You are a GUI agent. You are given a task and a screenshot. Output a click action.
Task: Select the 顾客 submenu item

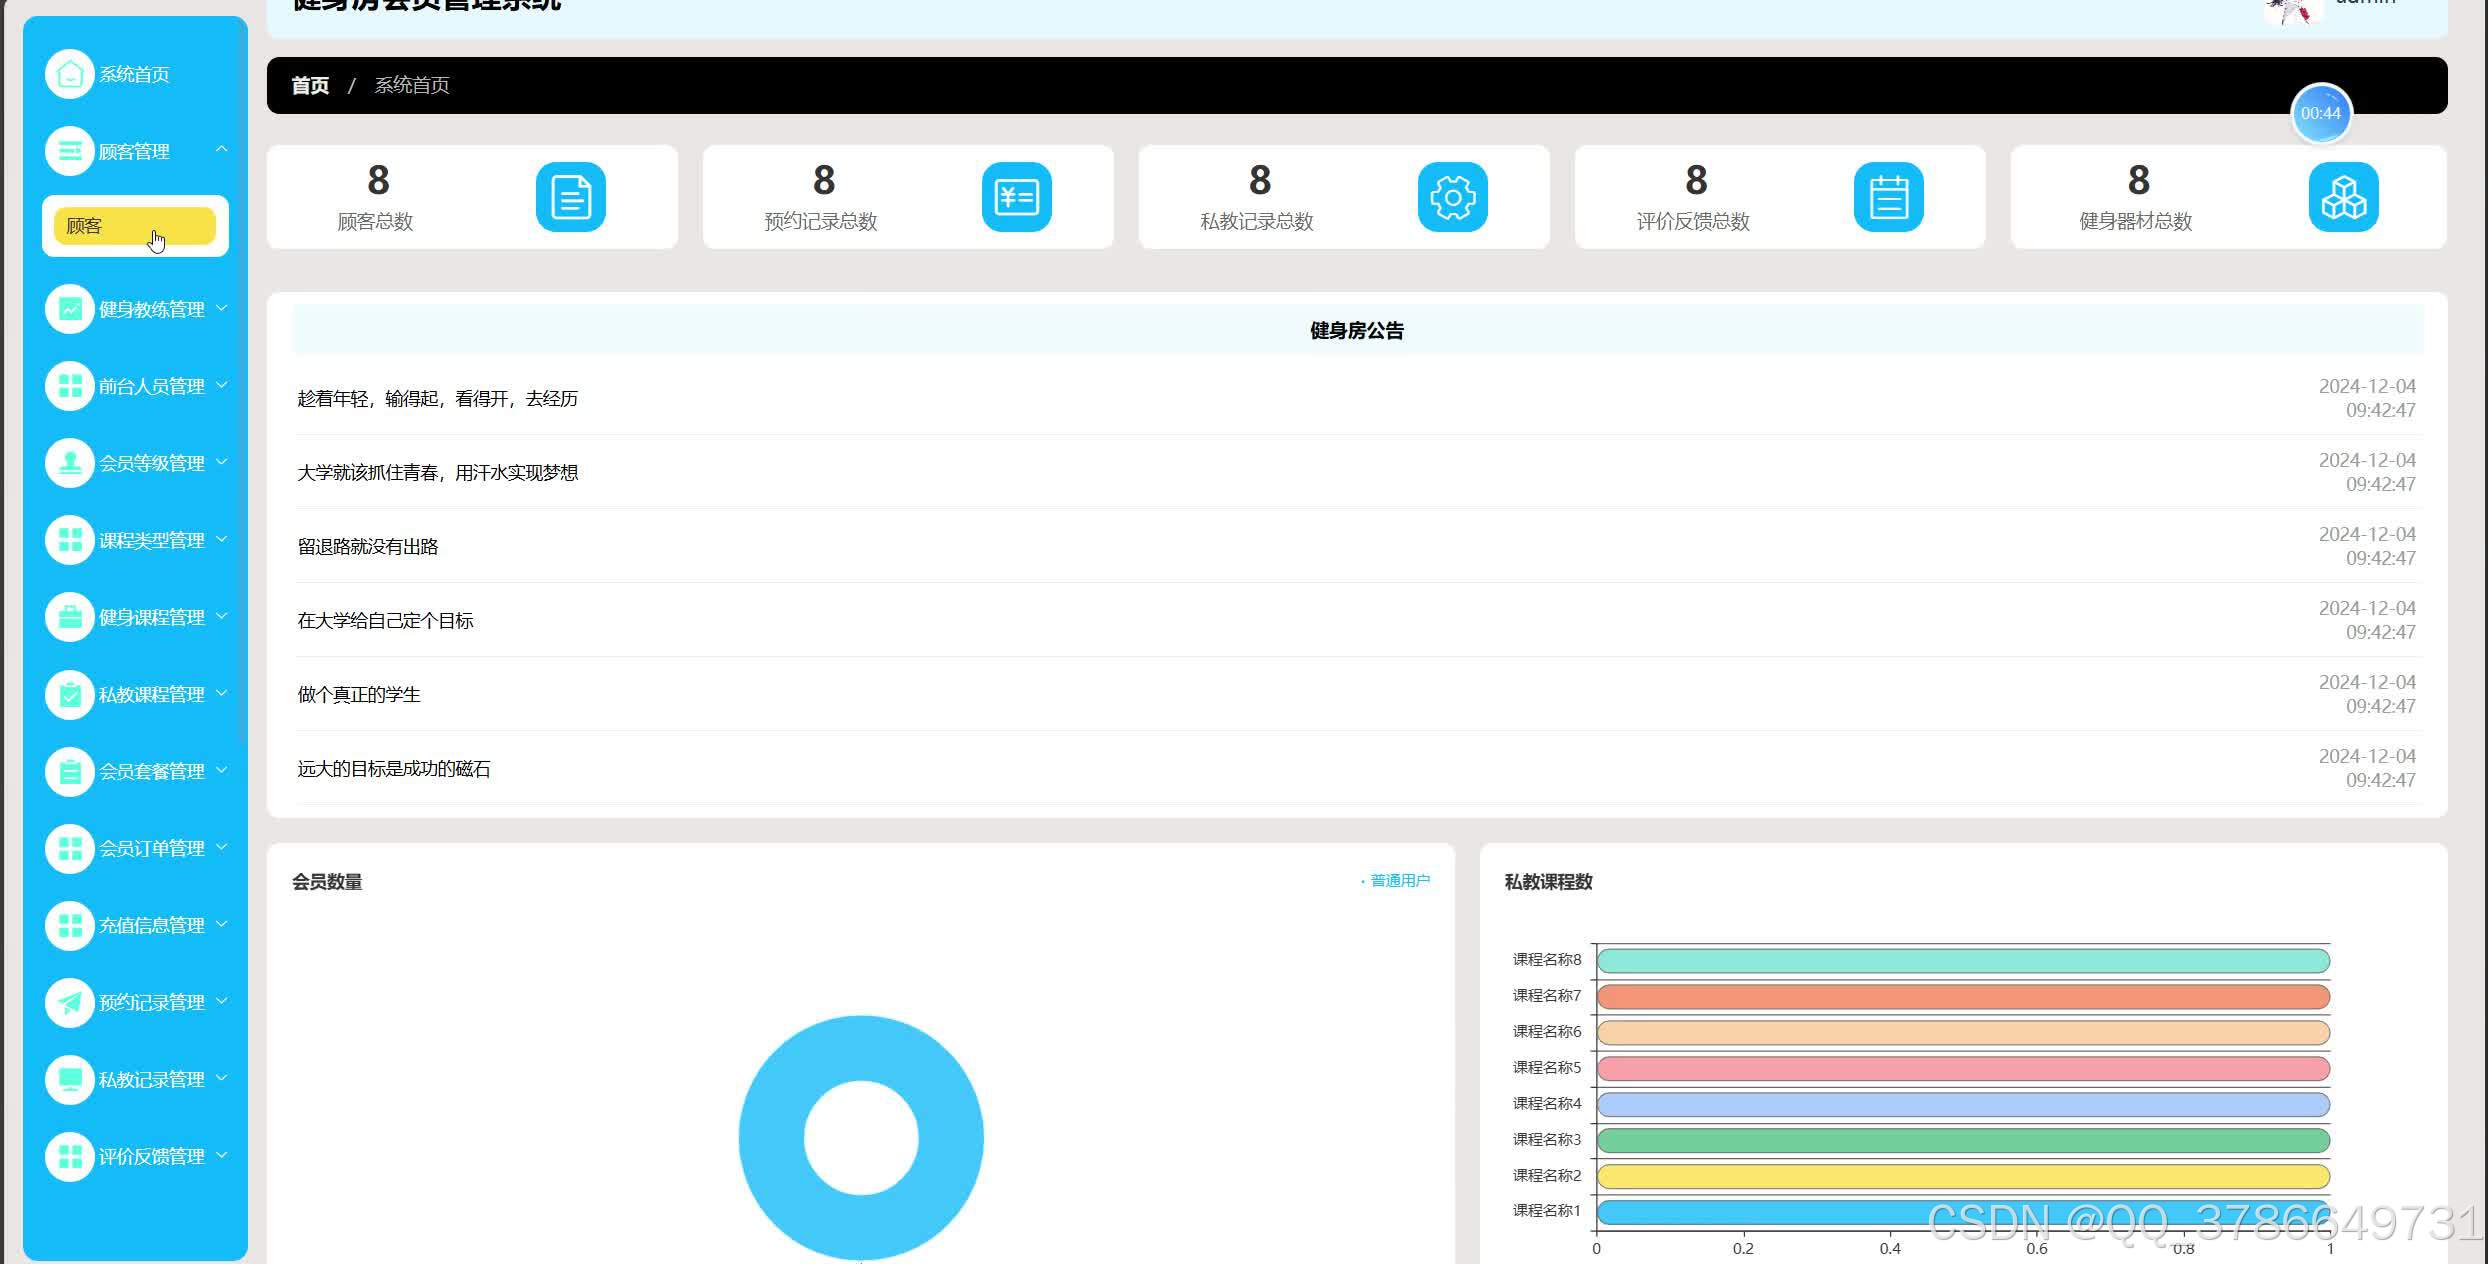tap(134, 226)
